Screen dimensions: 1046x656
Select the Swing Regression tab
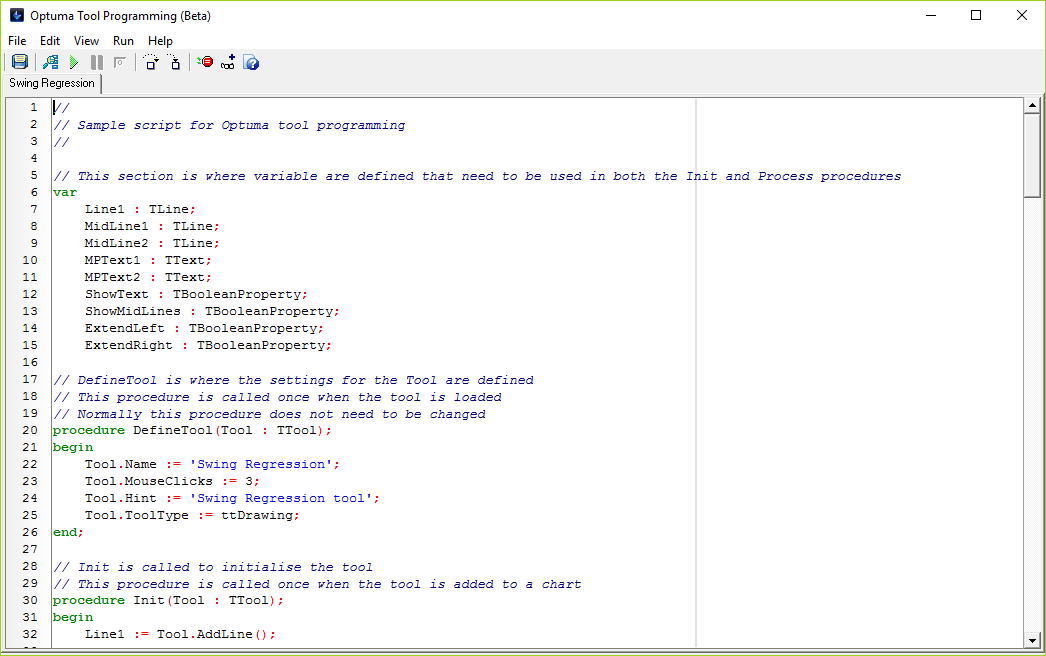(52, 83)
